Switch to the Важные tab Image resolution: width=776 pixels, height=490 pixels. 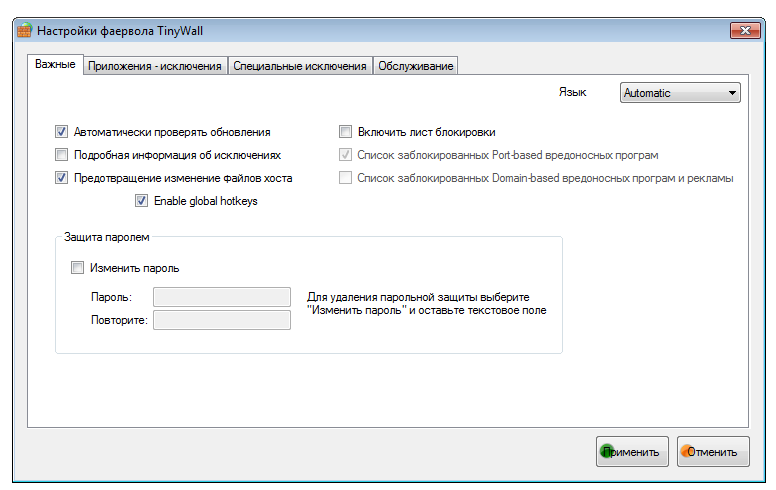coord(55,64)
